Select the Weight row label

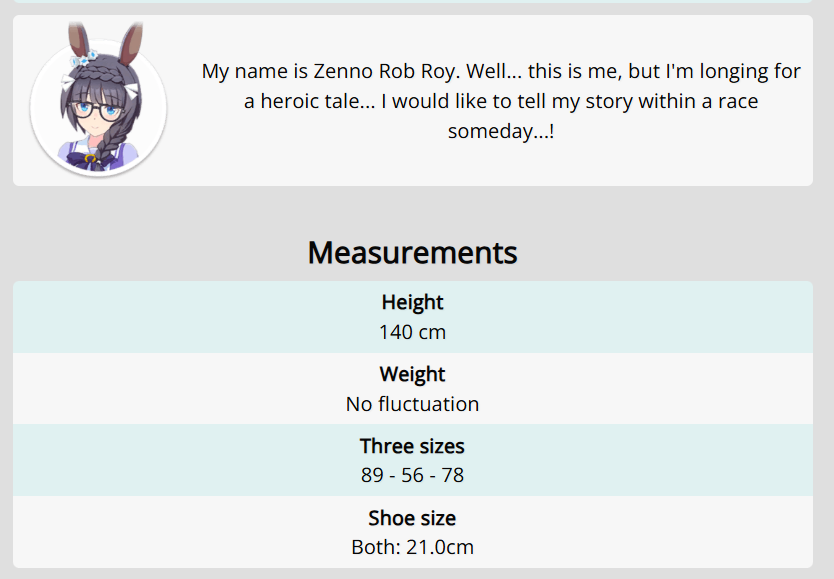[x=412, y=374]
